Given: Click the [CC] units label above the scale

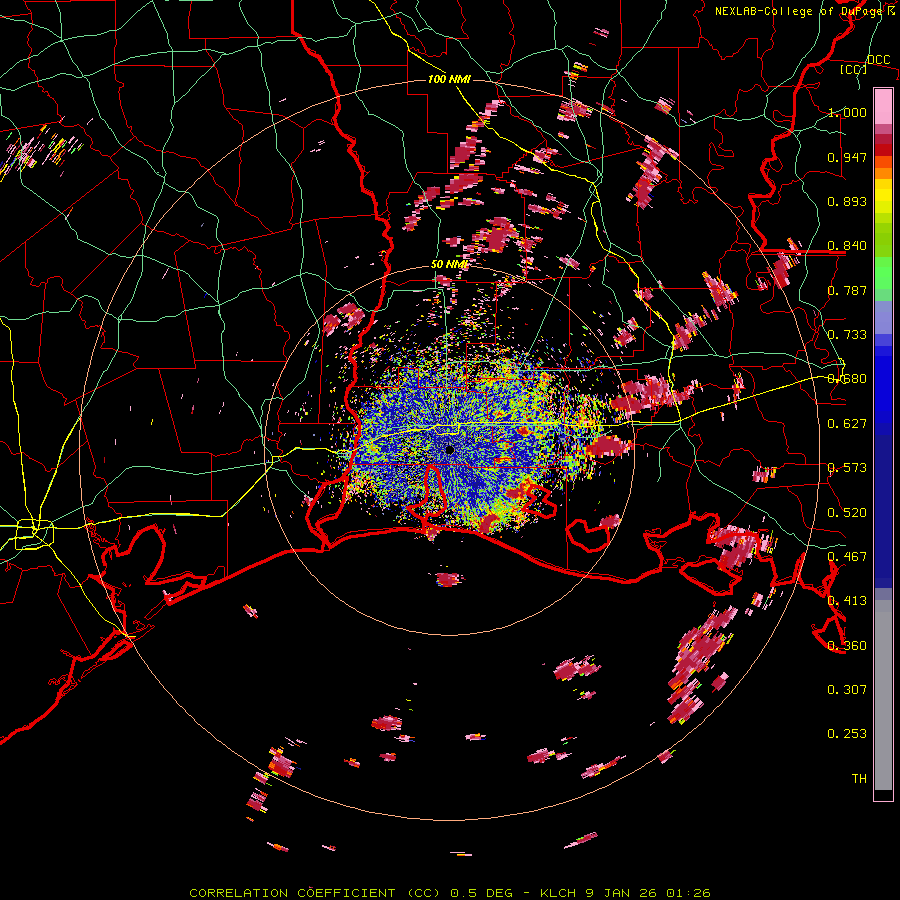Looking at the screenshot, I should point(854,69).
